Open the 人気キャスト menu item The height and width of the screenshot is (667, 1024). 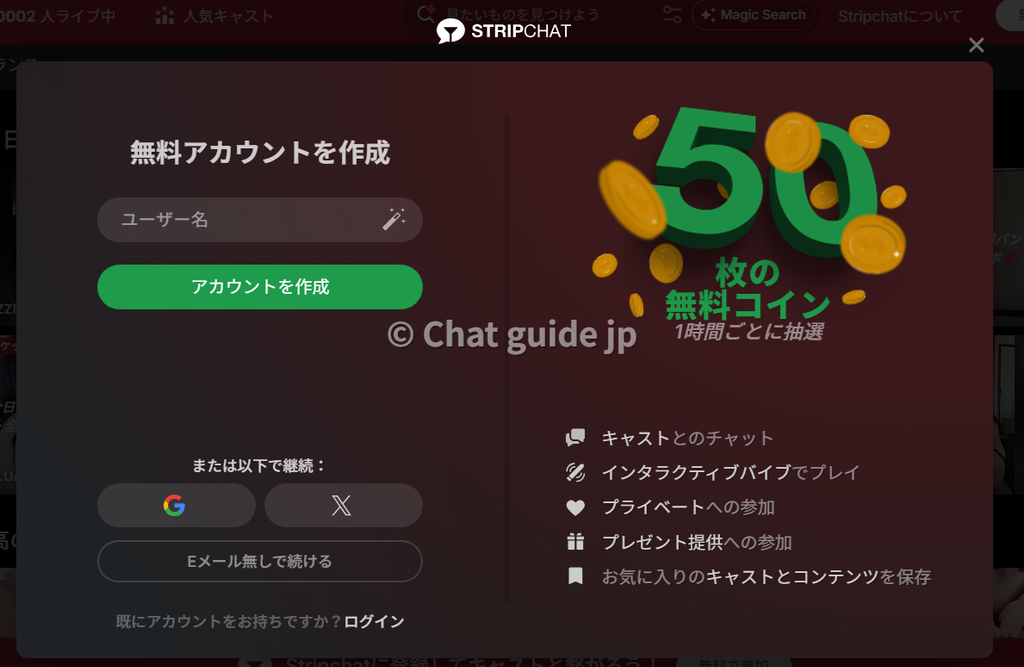pos(214,16)
